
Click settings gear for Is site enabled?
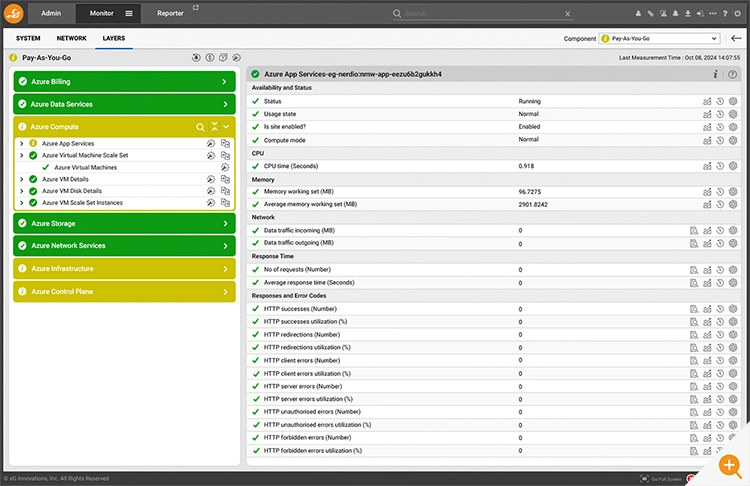[x=733, y=127]
